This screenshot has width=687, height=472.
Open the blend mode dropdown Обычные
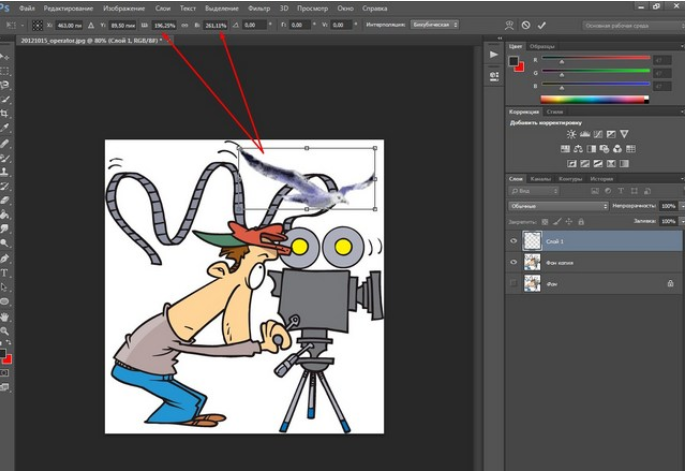pos(560,206)
